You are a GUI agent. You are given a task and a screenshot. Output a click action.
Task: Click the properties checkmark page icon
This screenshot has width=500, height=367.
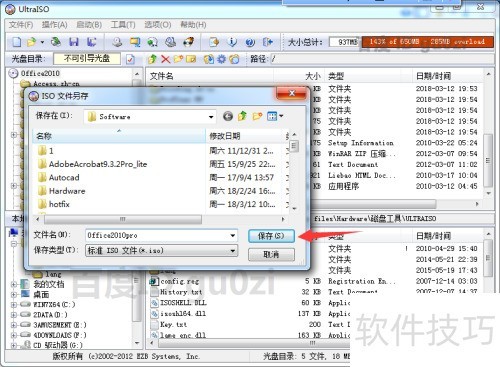point(130,59)
